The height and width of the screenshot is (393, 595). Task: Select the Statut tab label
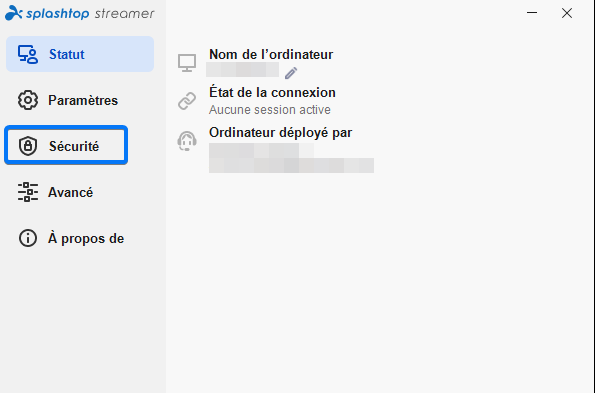click(x=67, y=54)
